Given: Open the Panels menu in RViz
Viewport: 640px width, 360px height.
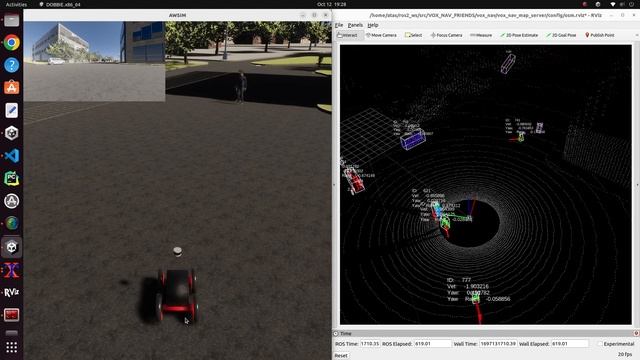Looking at the screenshot, I should (x=355, y=25).
